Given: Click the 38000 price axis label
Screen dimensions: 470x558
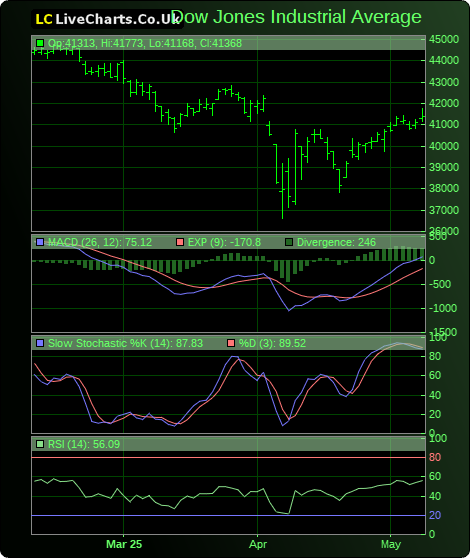Looking at the screenshot, I should tap(444, 188).
